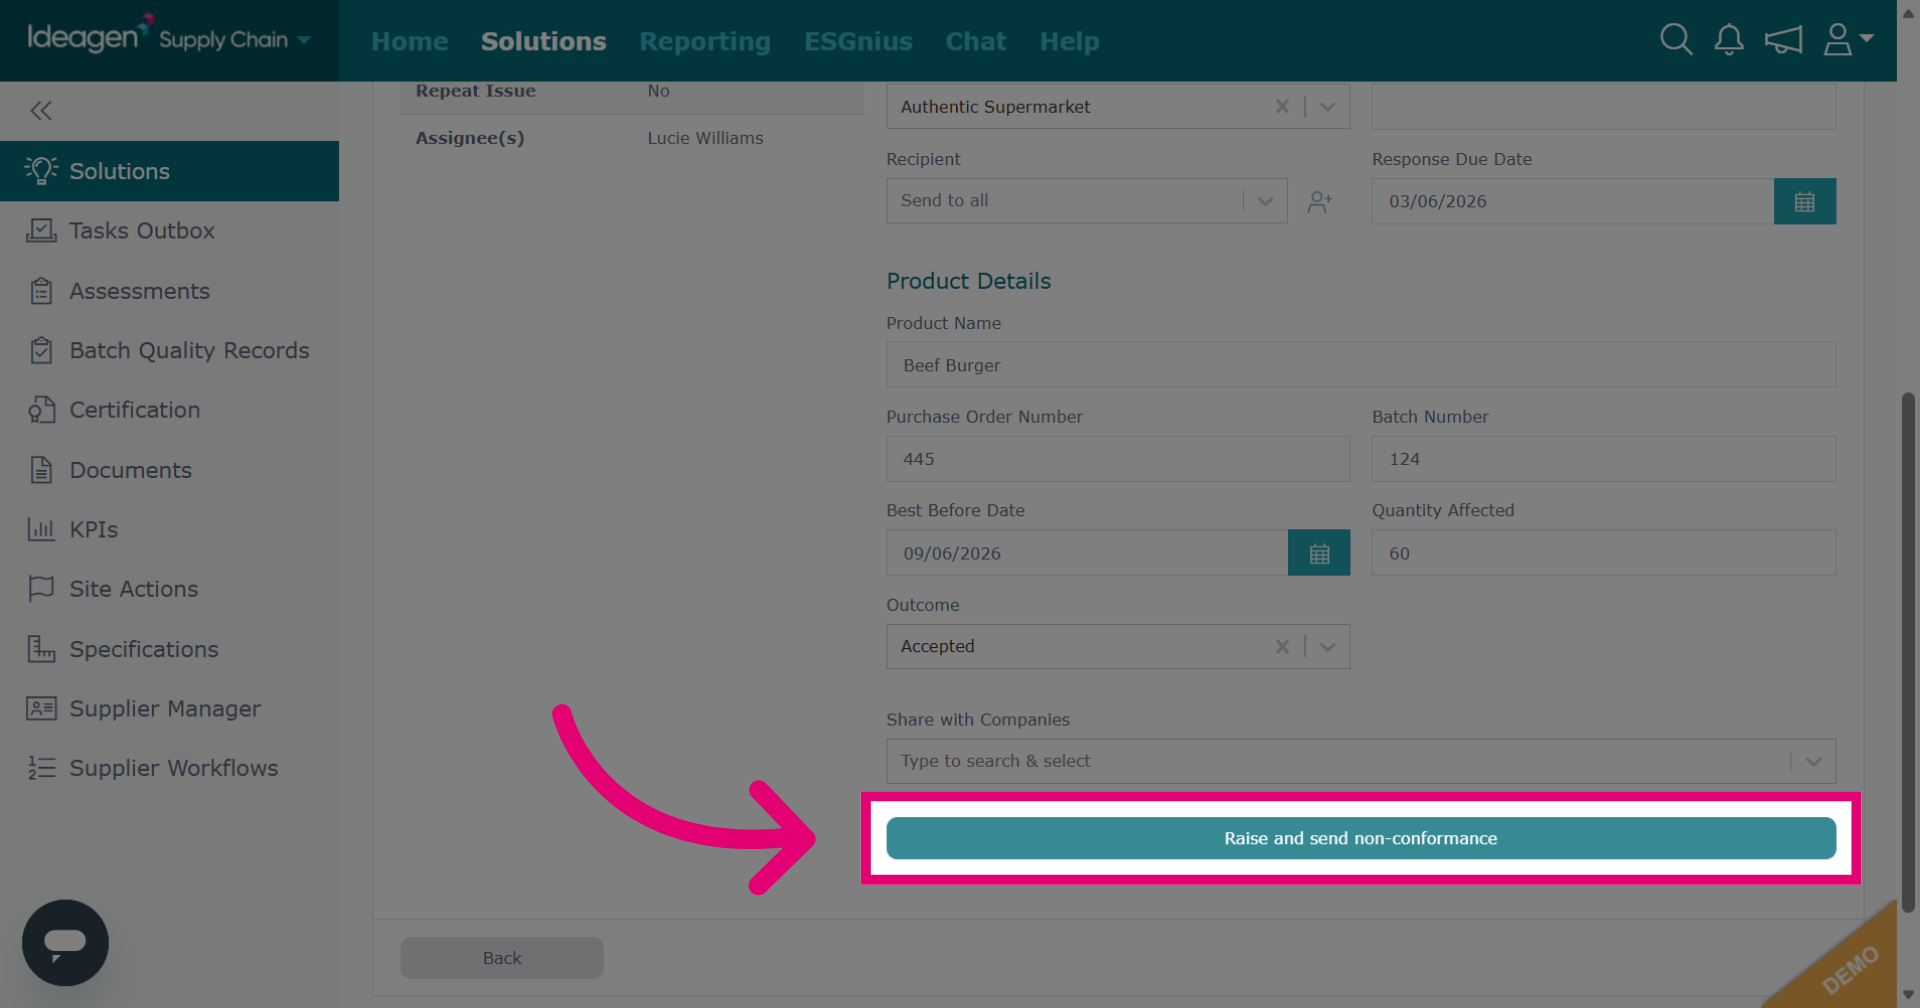Open the search magnifier icon
Screen dimensions: 1920x1008
[1676, 40]
